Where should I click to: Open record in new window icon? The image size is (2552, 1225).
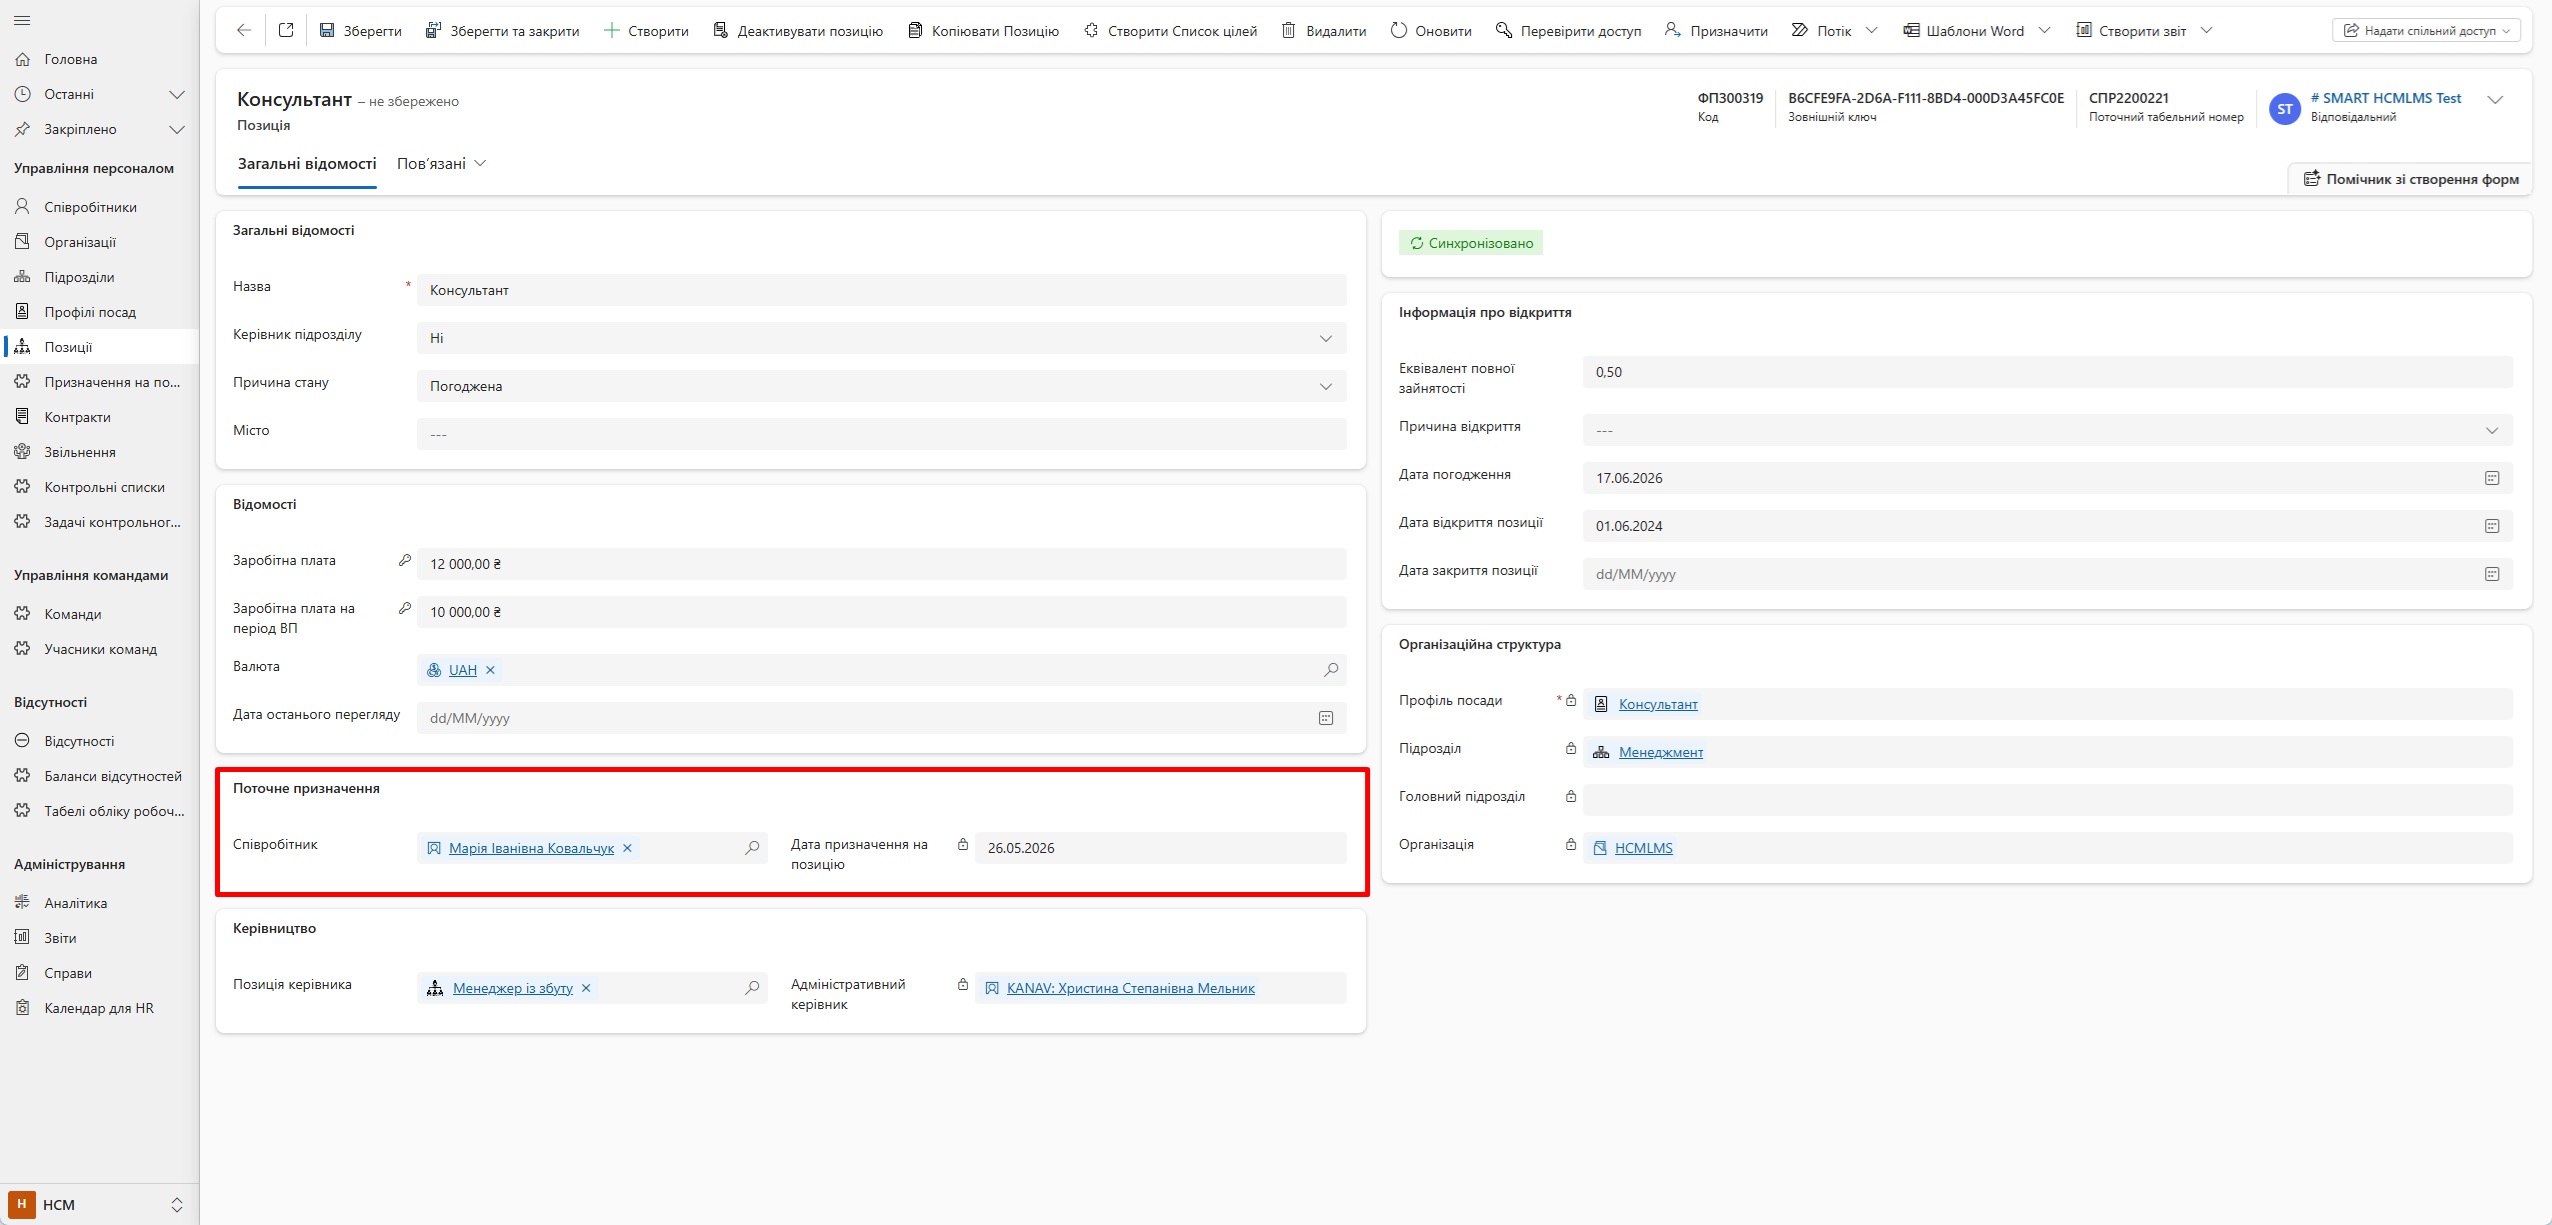click(286, 30)
